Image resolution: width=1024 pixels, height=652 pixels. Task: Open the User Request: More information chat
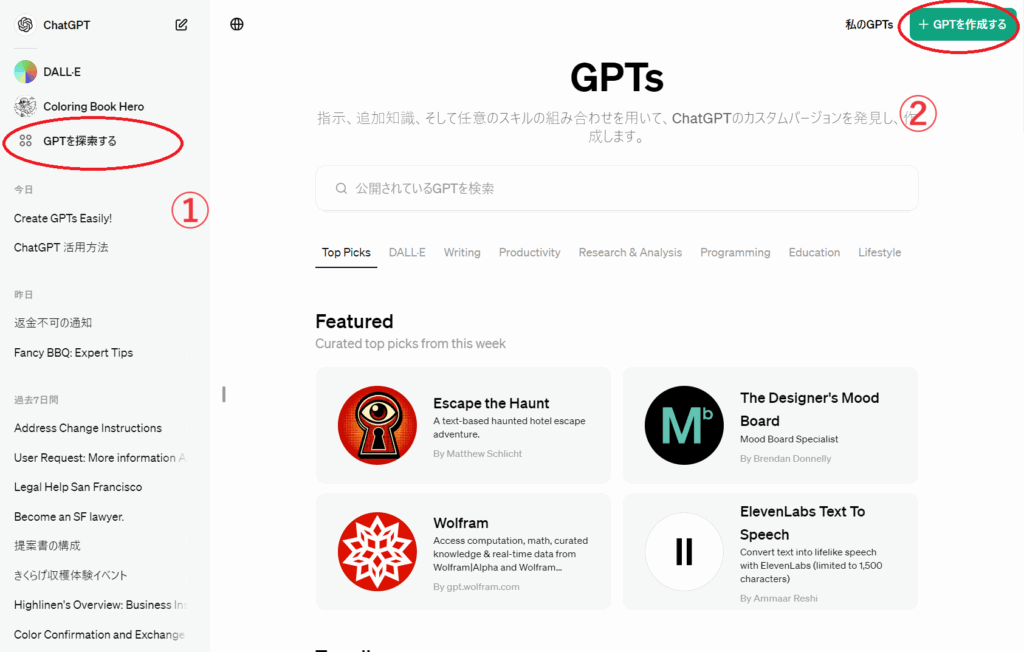[x=99, y=457]
